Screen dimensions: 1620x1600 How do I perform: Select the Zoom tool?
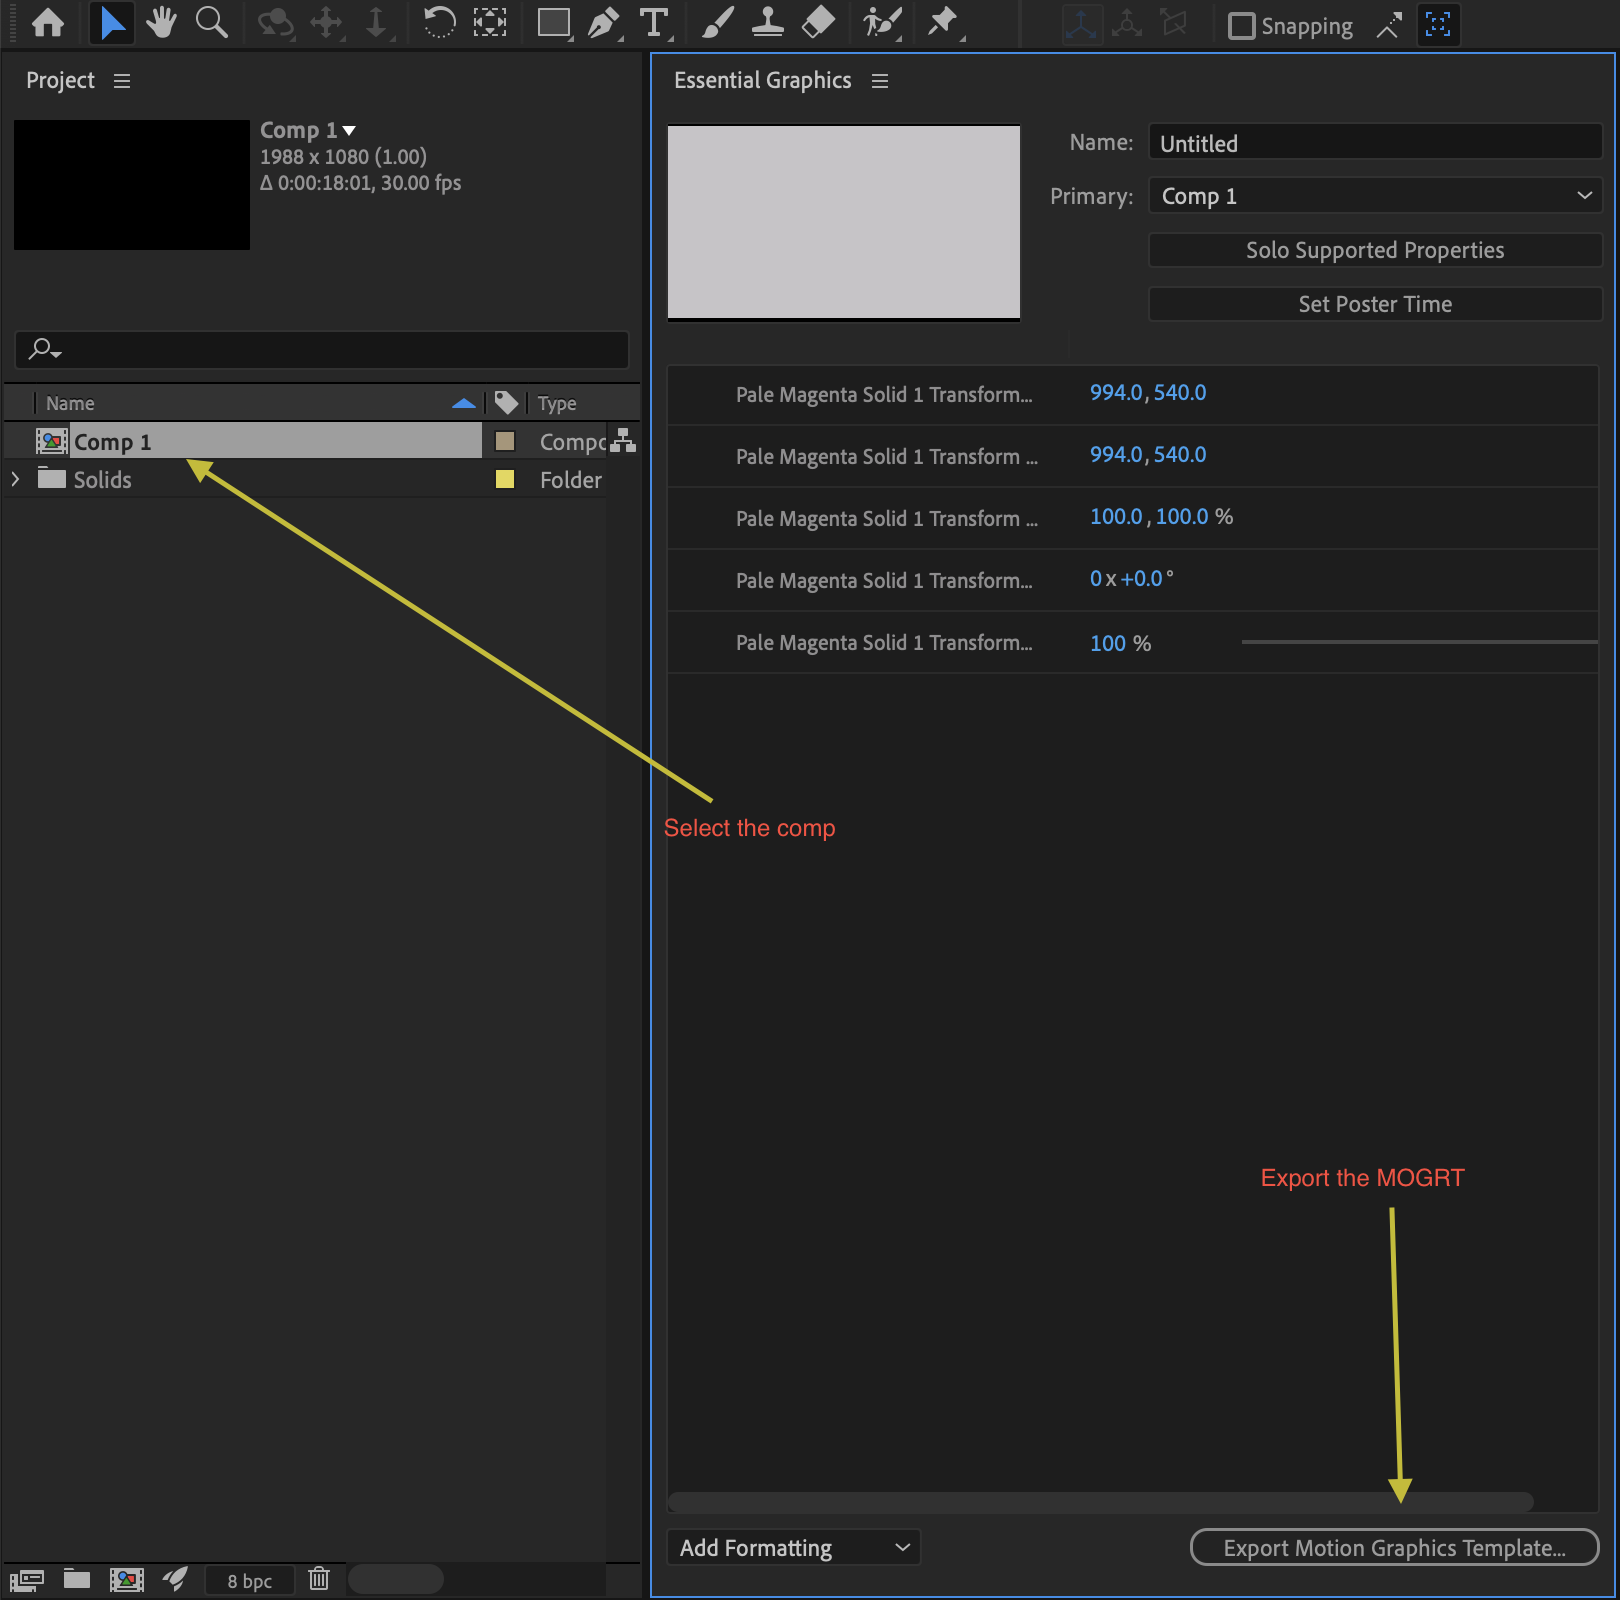click(x=210, y=22)
